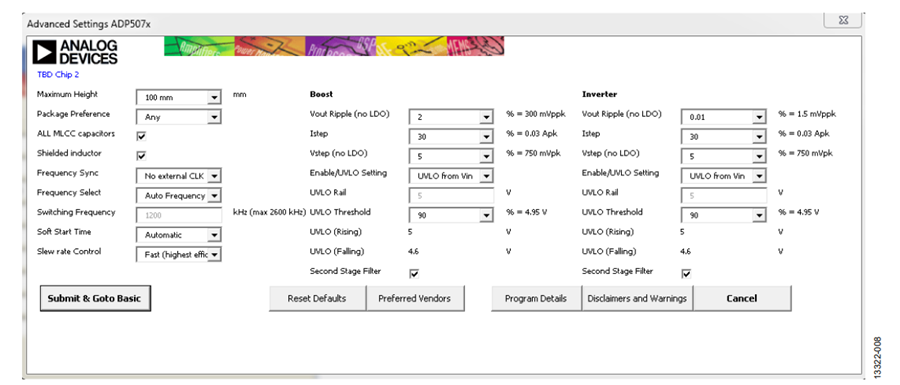The width and height of the screenshot is (900, 385).
Task: Click the Reset Defaults button
Action: [317, 298]
